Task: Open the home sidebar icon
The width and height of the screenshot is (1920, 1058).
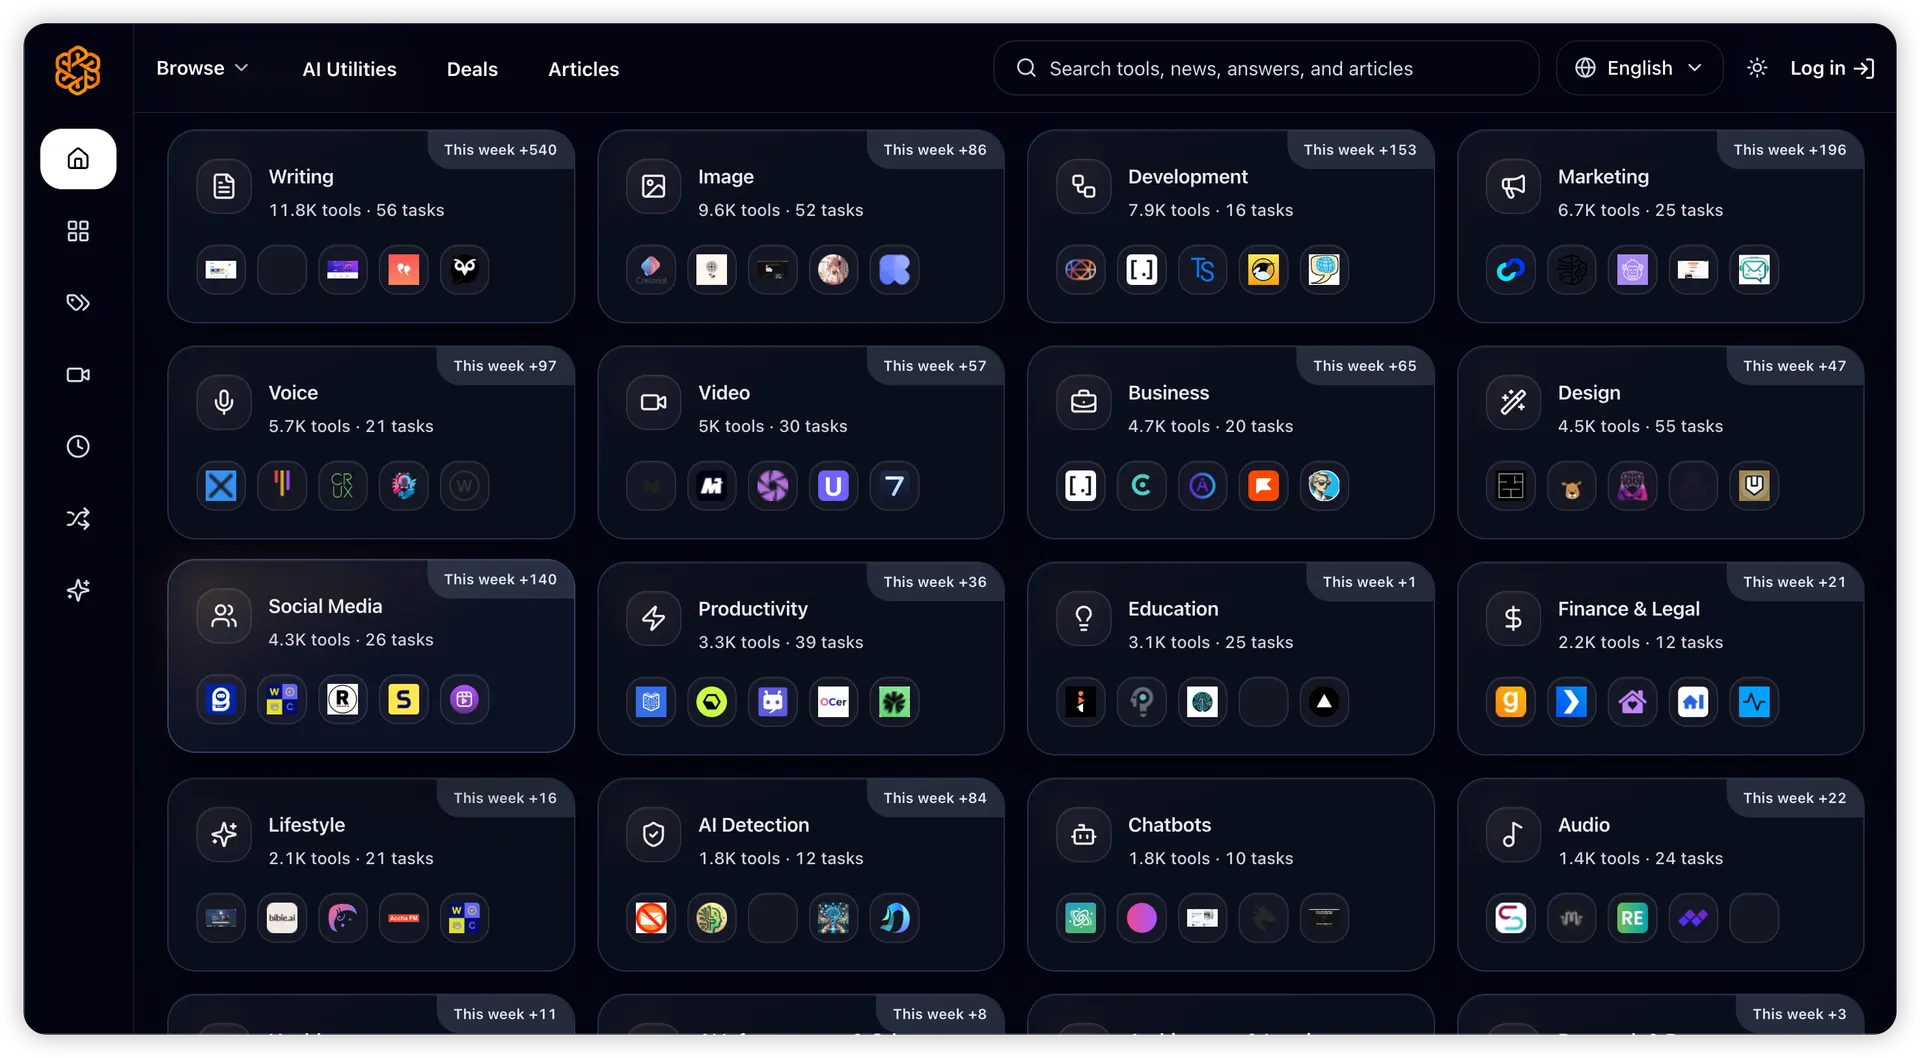Action: (x=78, y=159)
